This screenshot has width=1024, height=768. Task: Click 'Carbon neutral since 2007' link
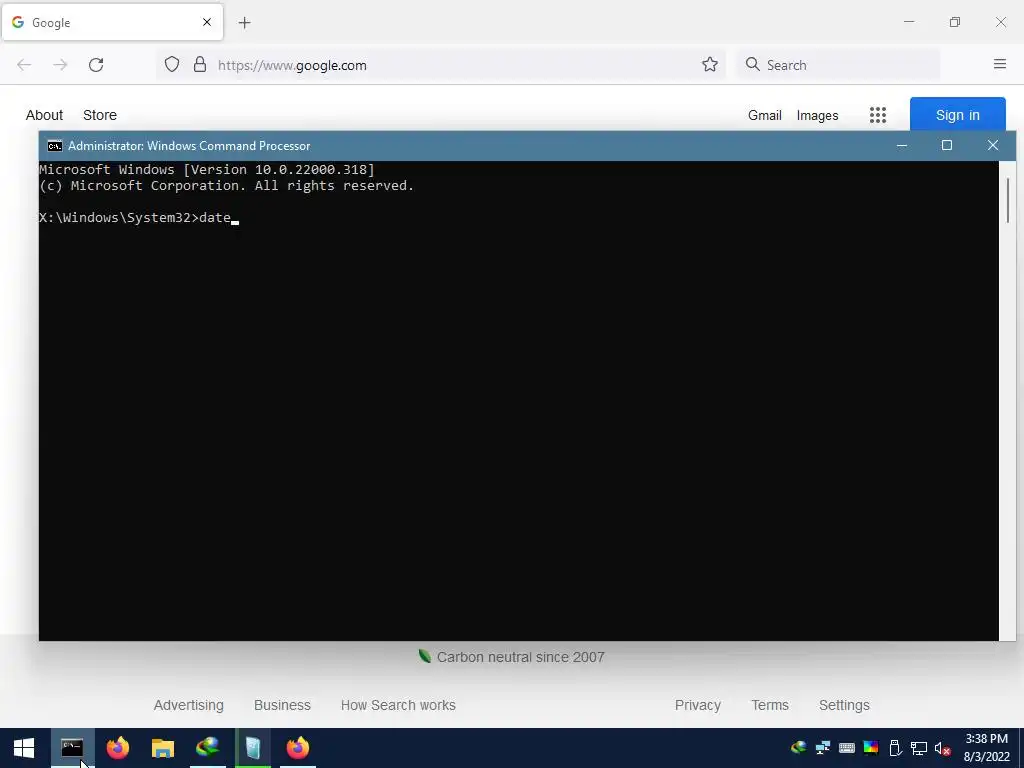(520, 657)
